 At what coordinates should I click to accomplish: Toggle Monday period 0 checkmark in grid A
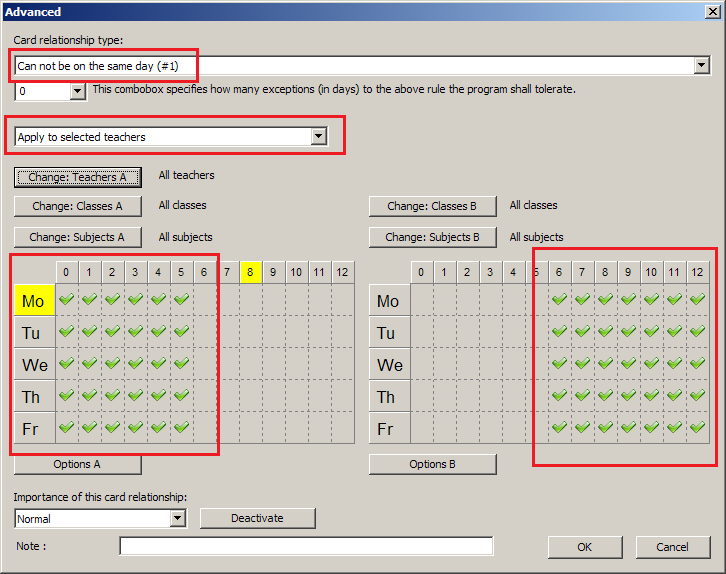[66, 300]
